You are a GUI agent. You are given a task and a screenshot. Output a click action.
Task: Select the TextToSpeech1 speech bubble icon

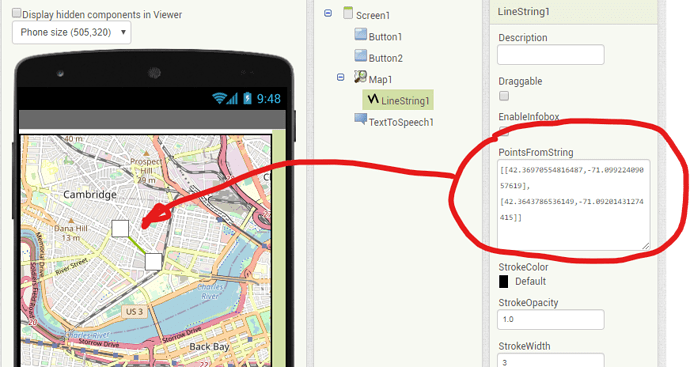point(361,119)
